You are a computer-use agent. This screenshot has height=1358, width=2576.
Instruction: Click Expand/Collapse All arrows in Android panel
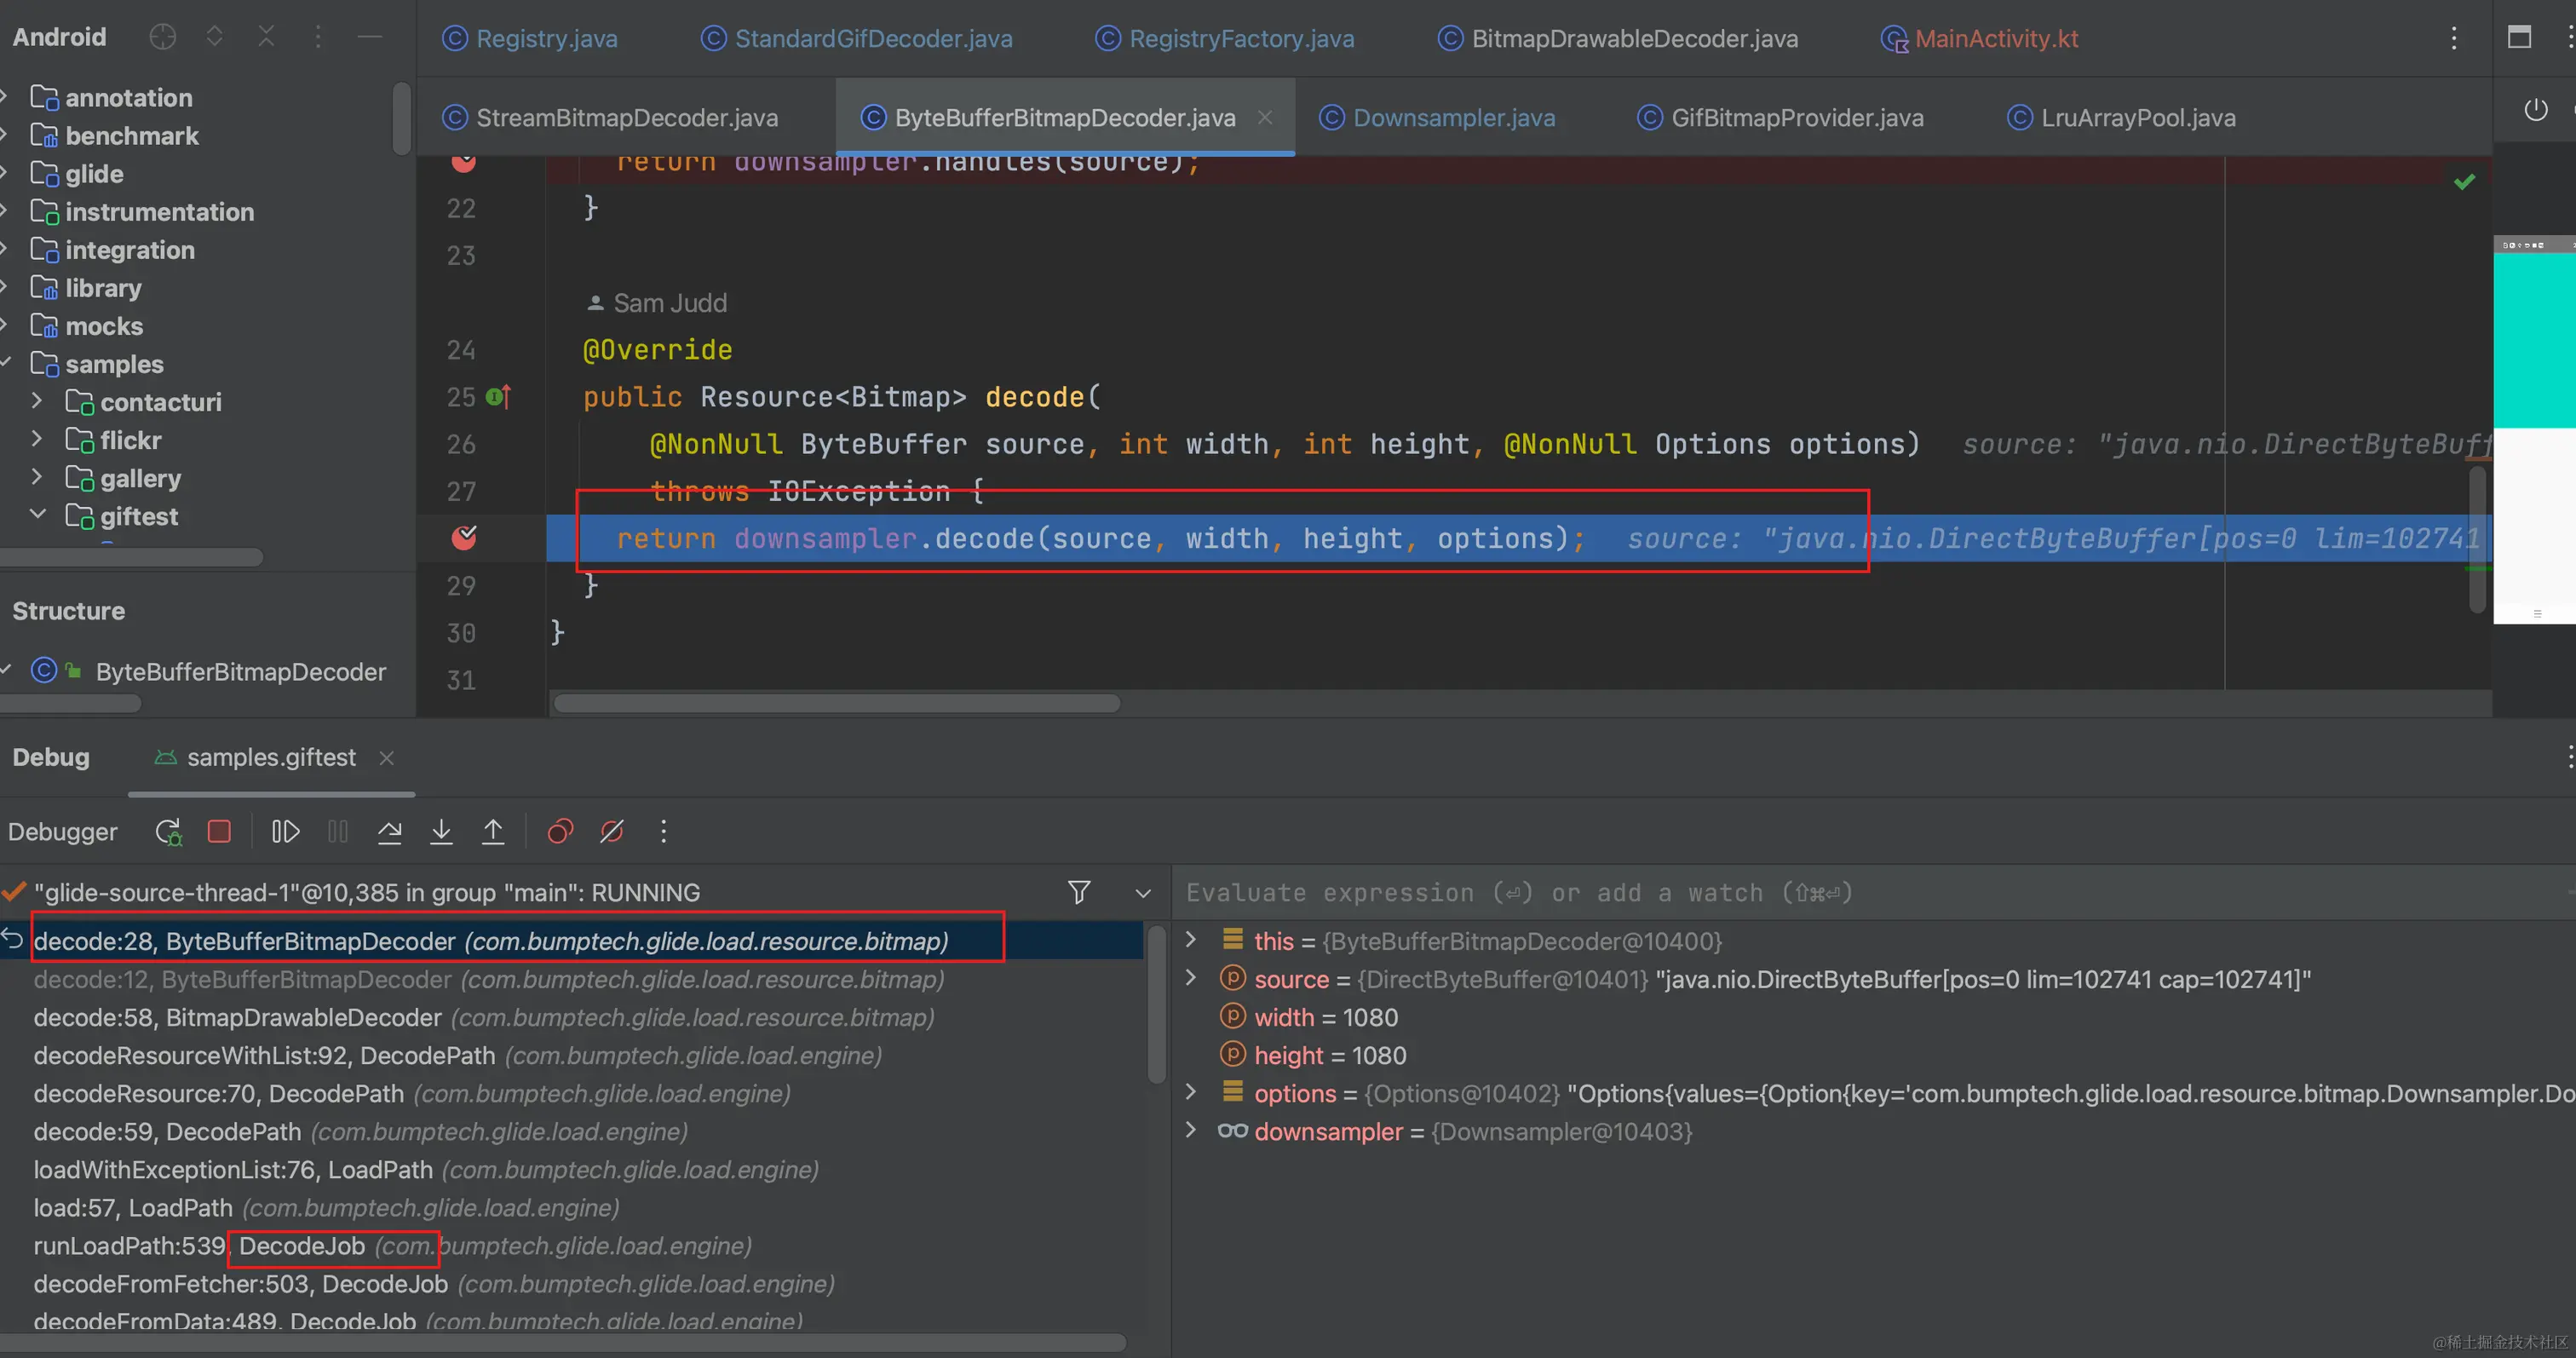pos(214,37)
